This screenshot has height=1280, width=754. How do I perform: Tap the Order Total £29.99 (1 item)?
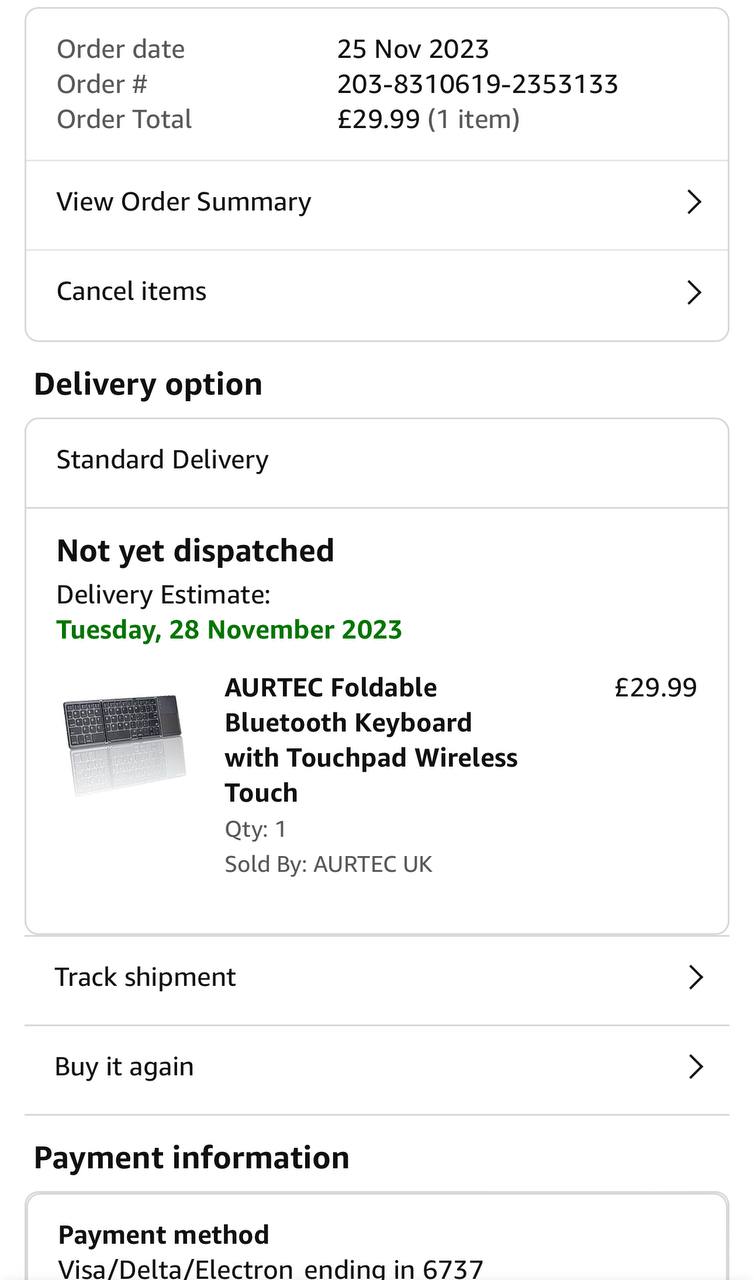(428, 119)
